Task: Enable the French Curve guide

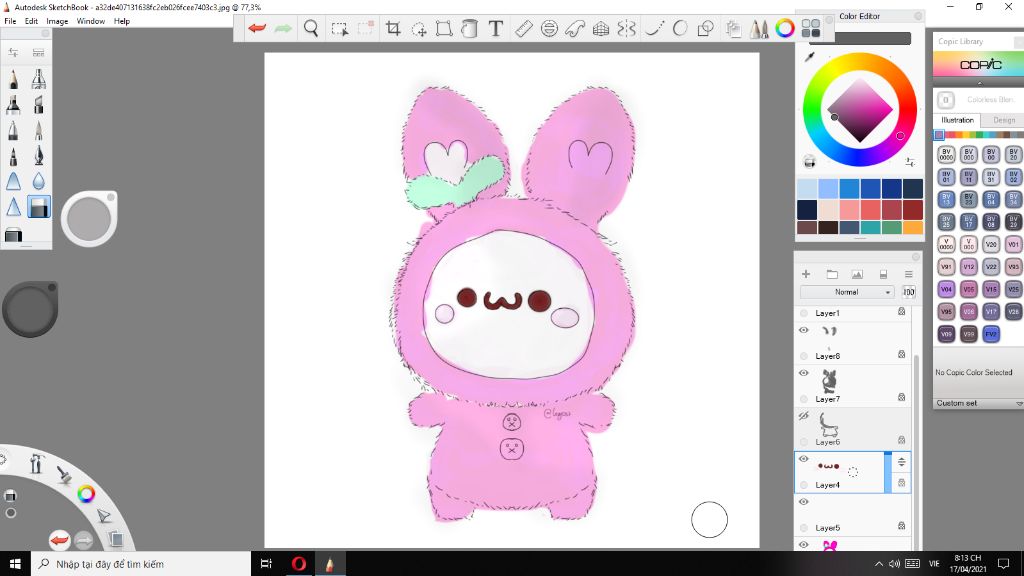Action: pos(575,28)
